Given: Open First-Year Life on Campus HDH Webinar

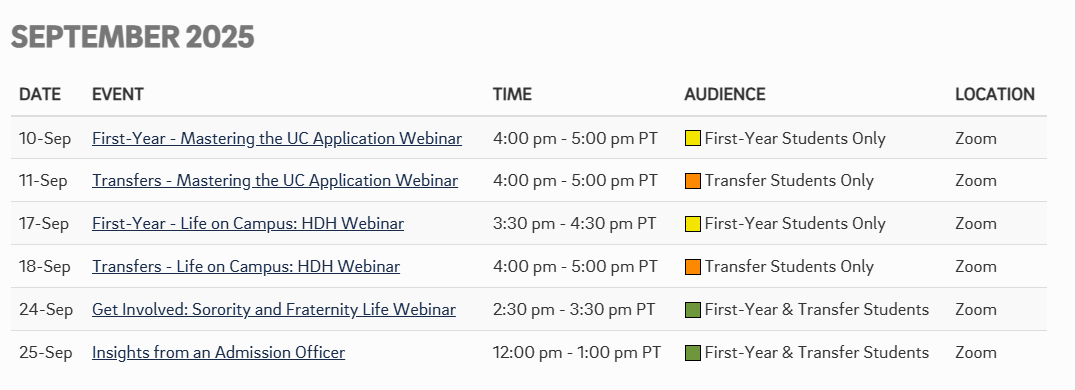Looking at the screenshot, I should (x=248, y=223).
